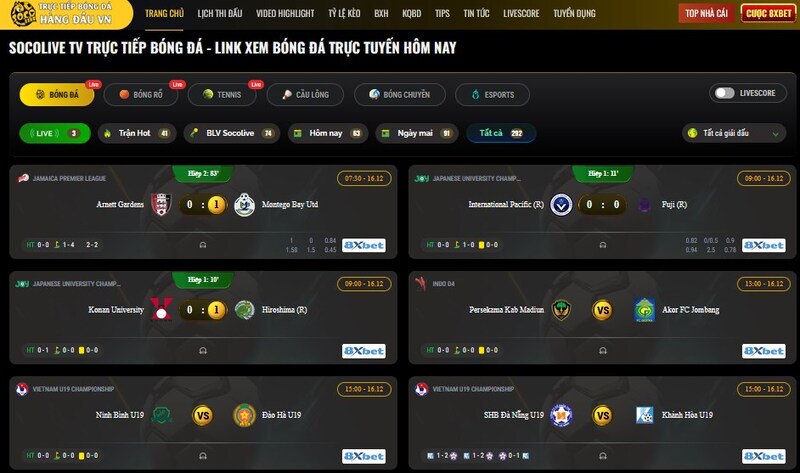Select the Hôm nay filter tab
The height and width of the screenshot is (473, 800).
(x=328, y=133)
